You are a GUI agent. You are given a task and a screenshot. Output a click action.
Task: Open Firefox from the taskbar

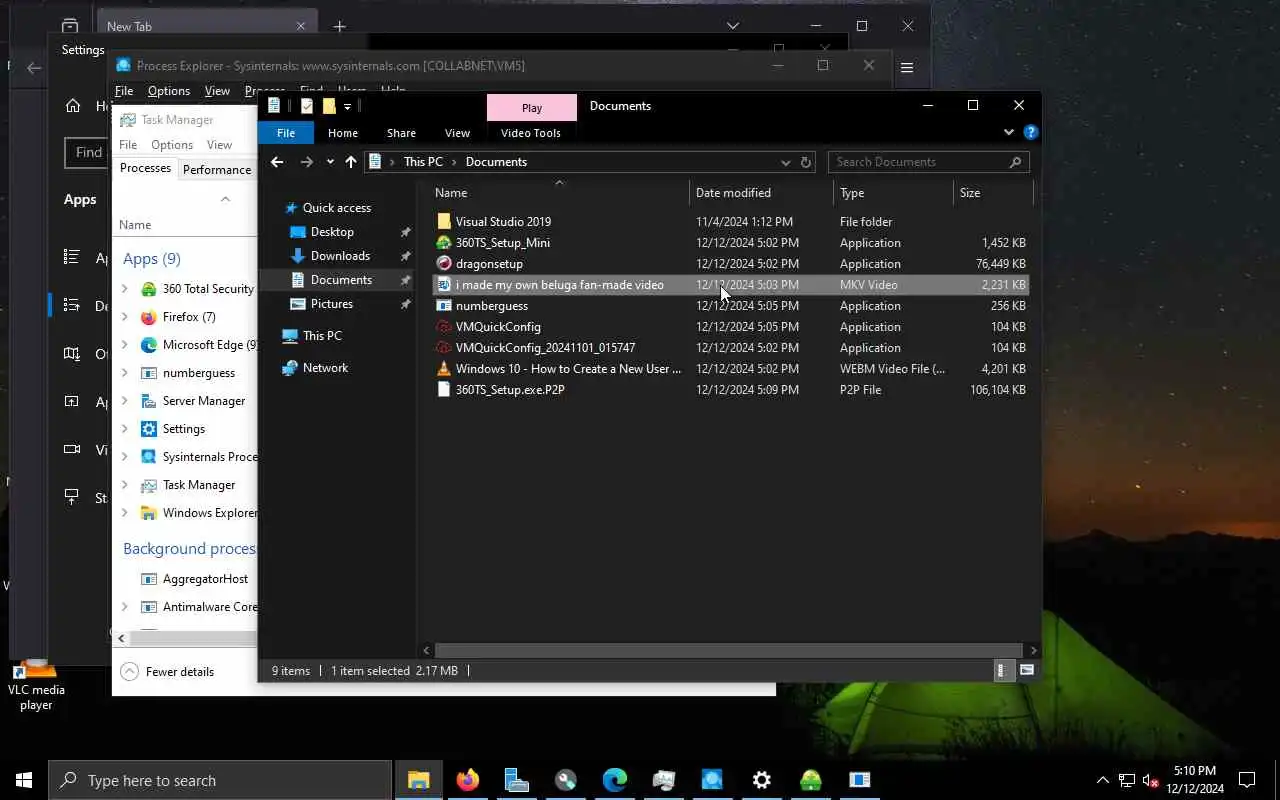468,780
